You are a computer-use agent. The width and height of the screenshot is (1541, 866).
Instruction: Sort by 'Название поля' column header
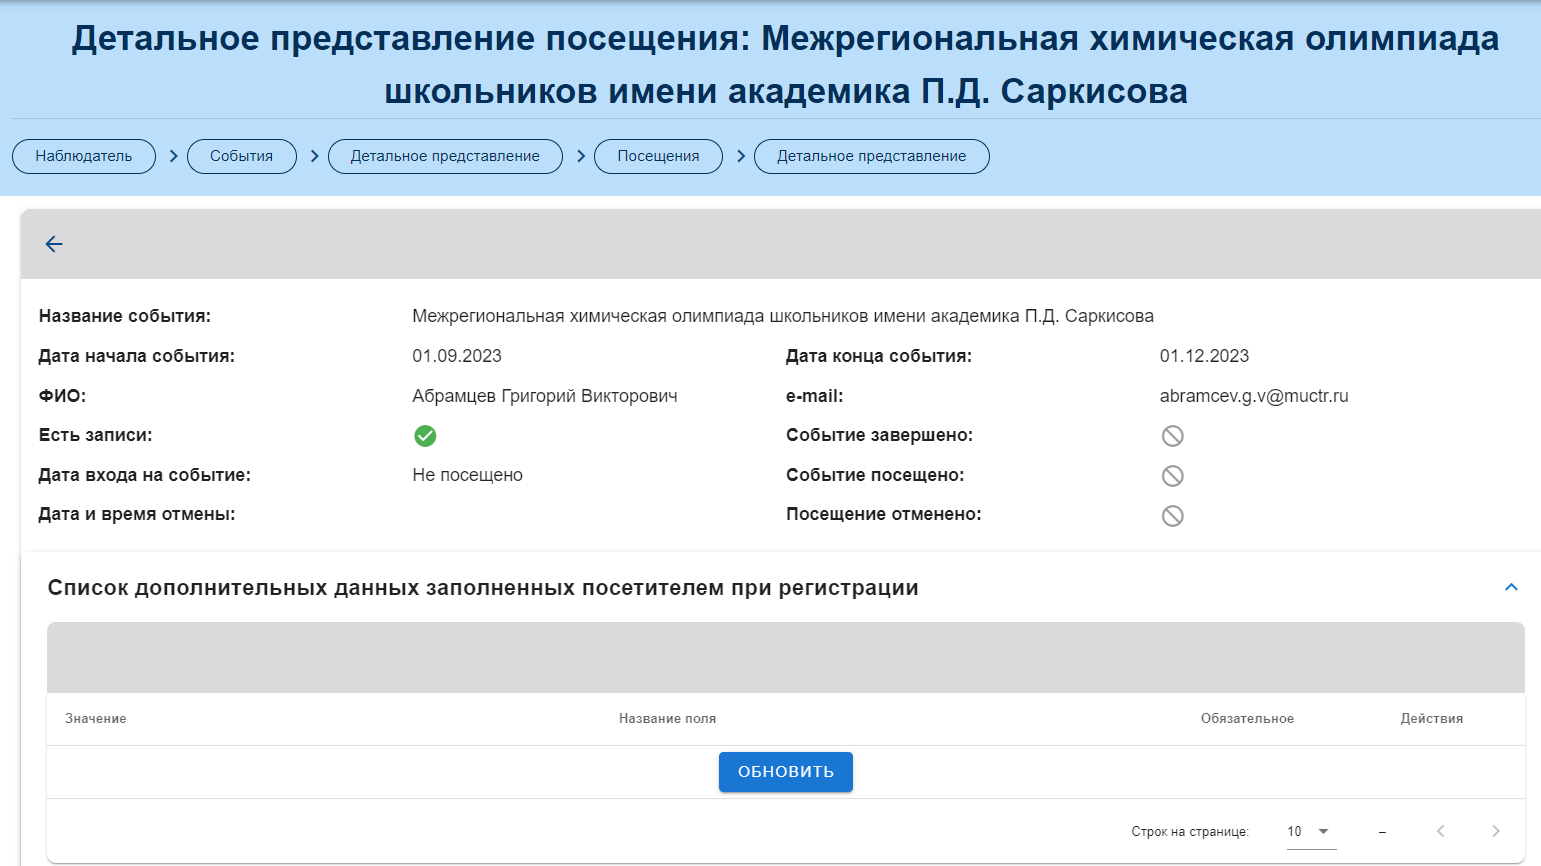point(667,719)
